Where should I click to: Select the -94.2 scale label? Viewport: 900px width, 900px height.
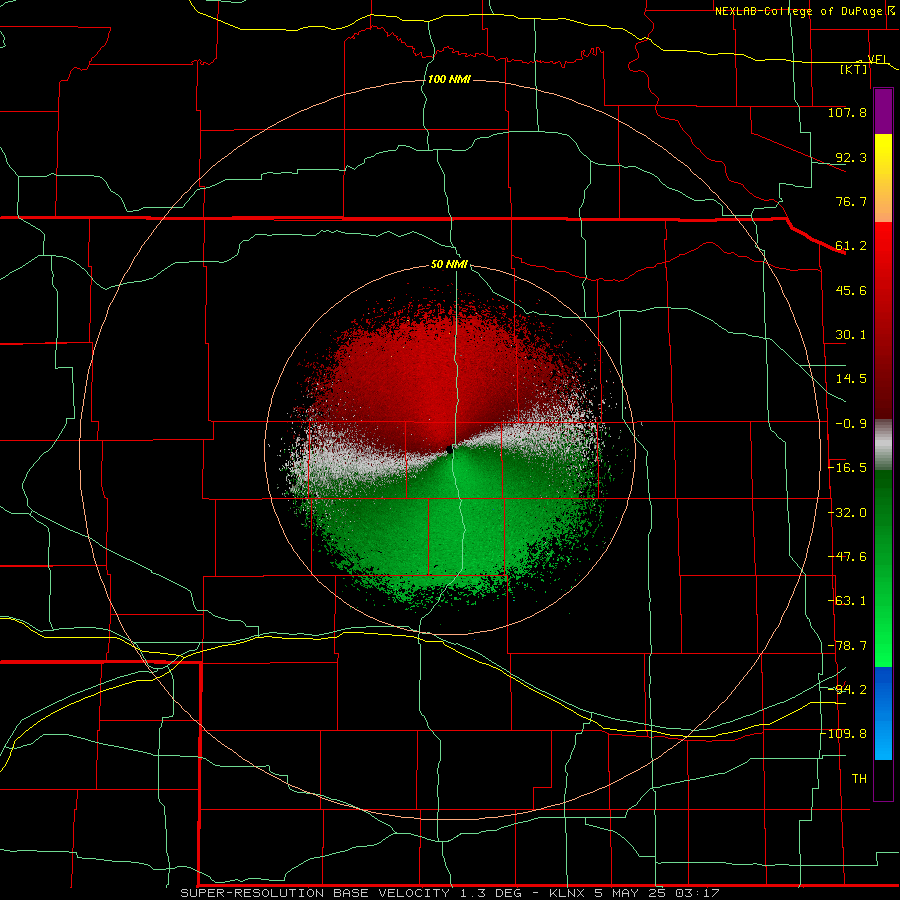click(847, 689)
